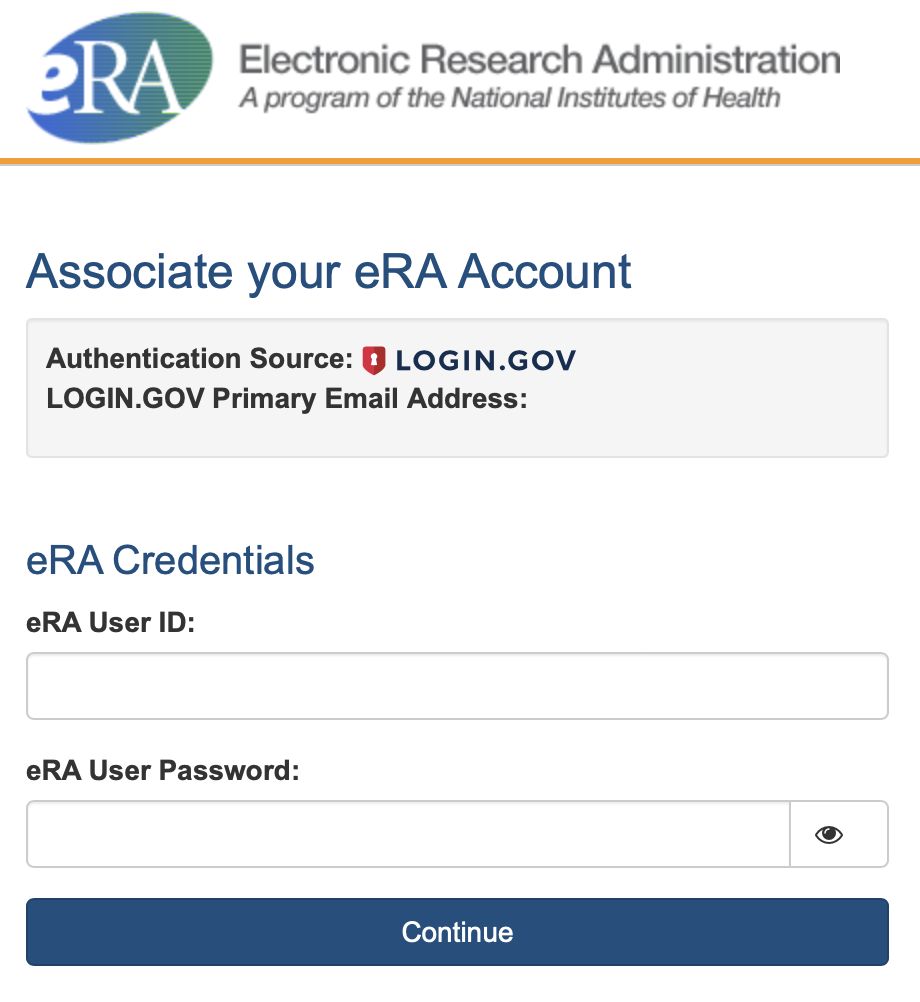Click the "eRA User Password:" label
The height and width of the screenshot is (1002, 920).
[163, 771]
